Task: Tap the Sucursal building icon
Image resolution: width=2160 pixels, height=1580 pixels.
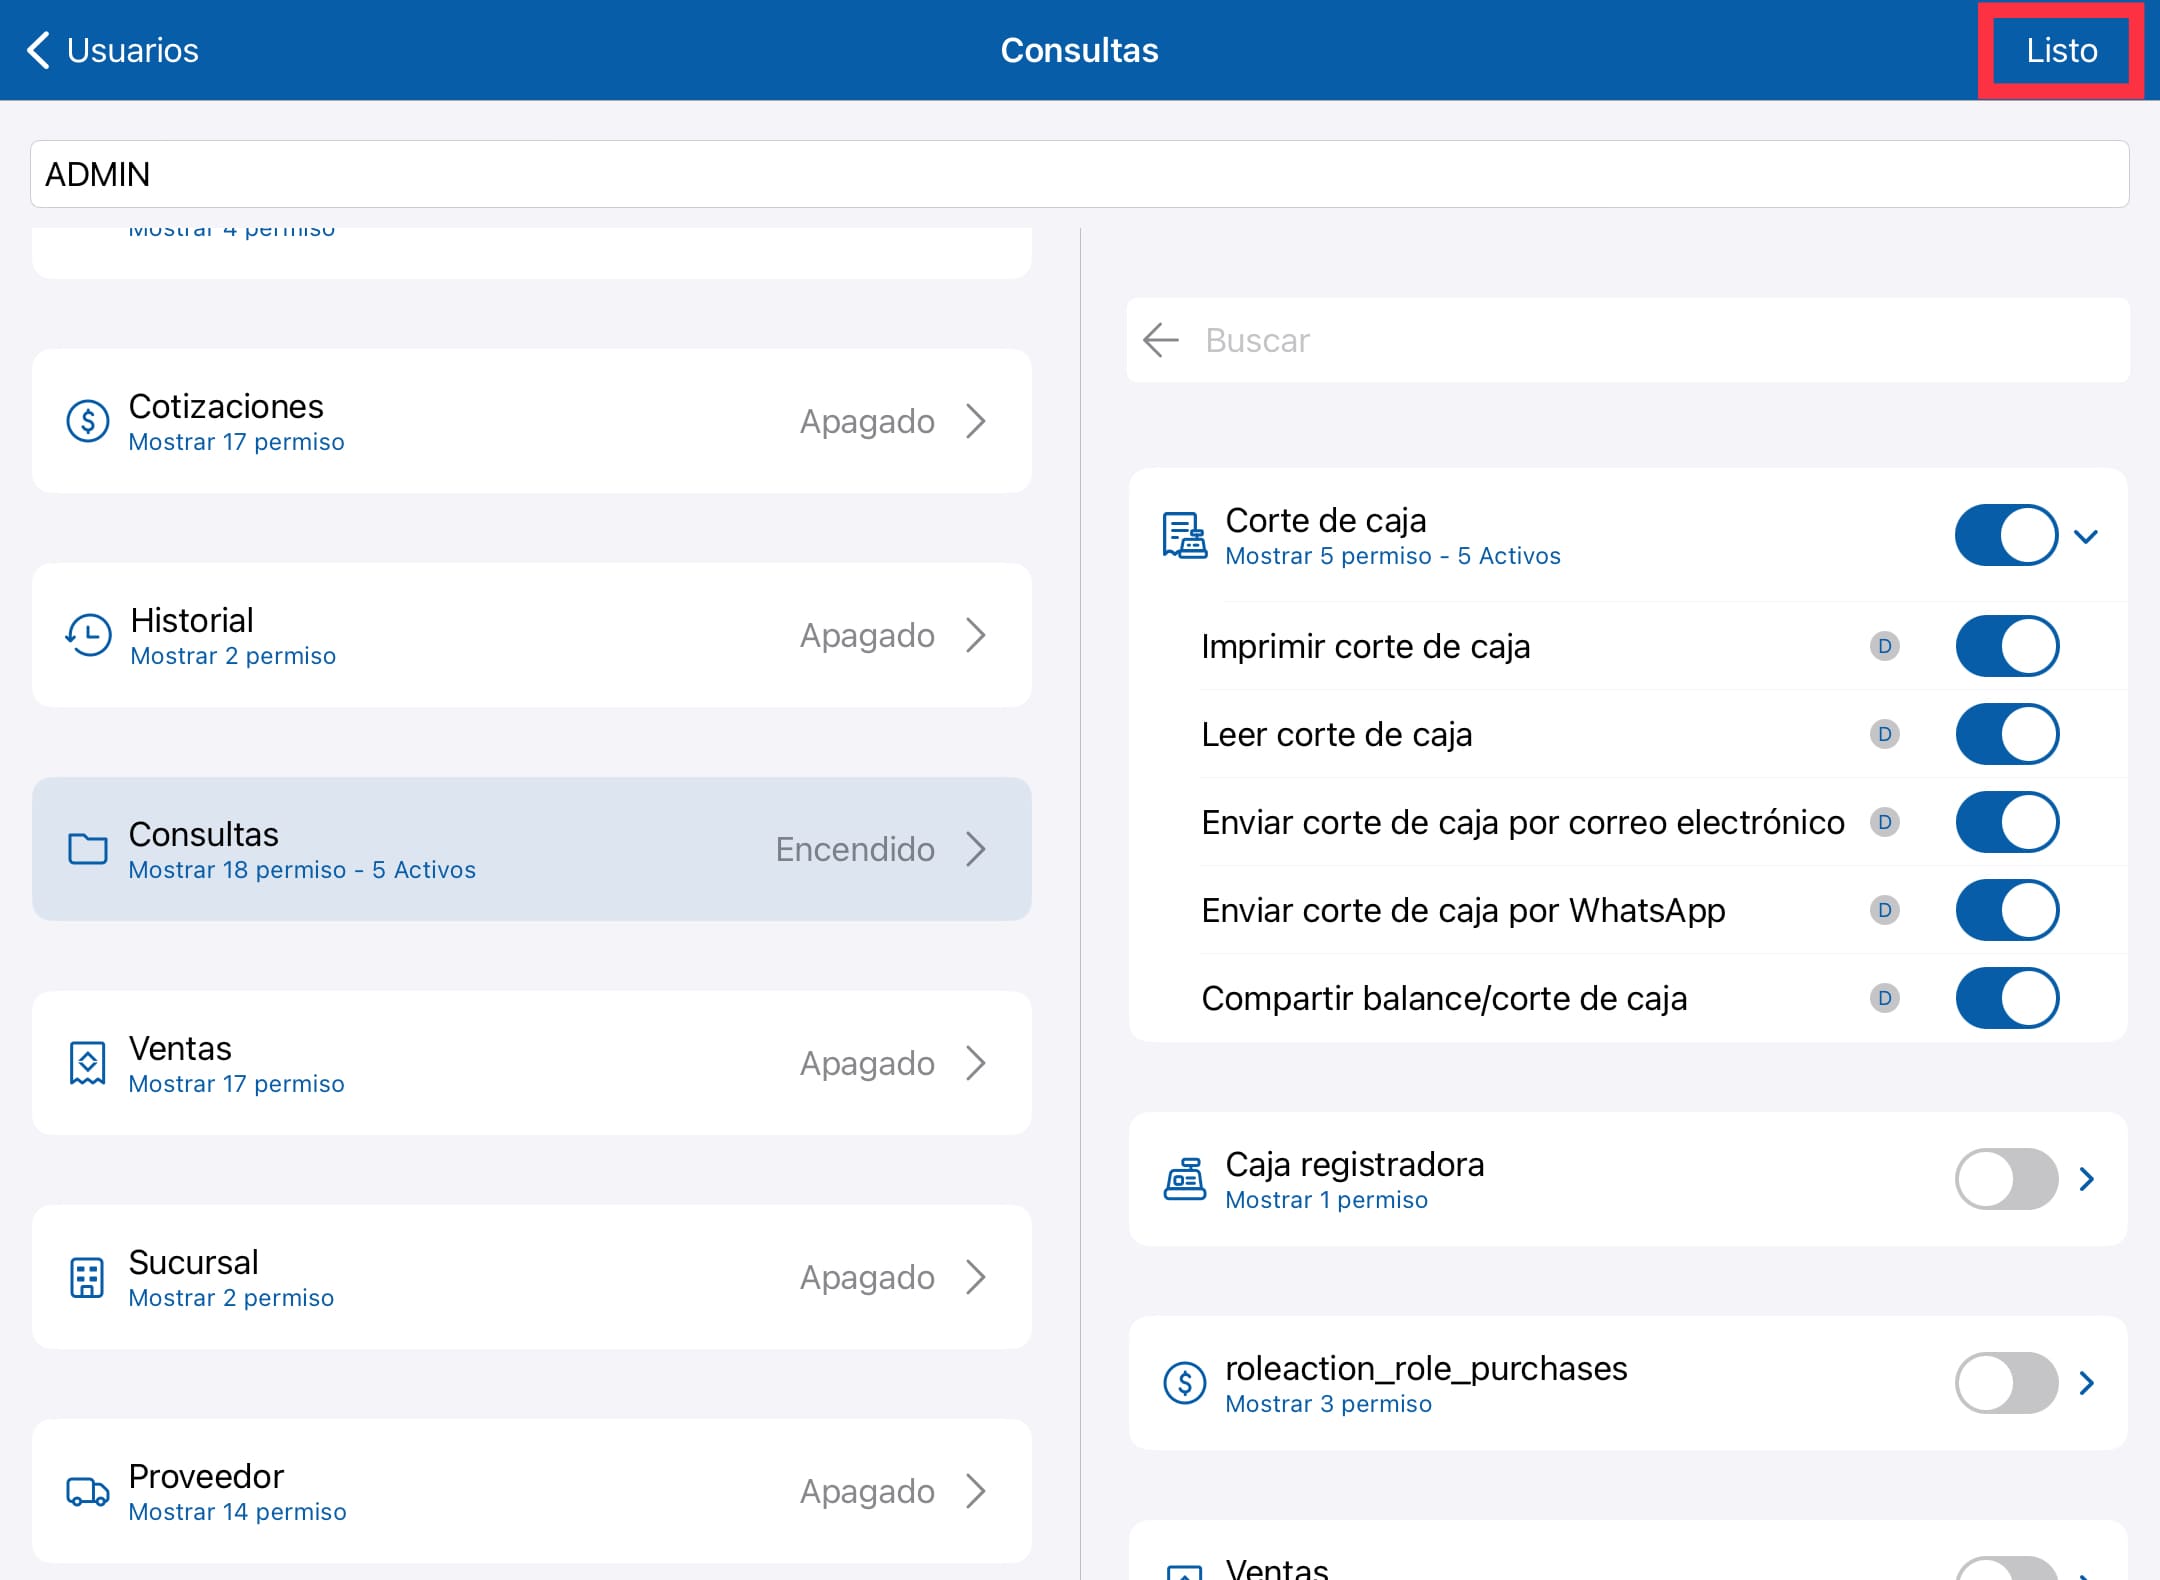Action: tap(87, 1277)
